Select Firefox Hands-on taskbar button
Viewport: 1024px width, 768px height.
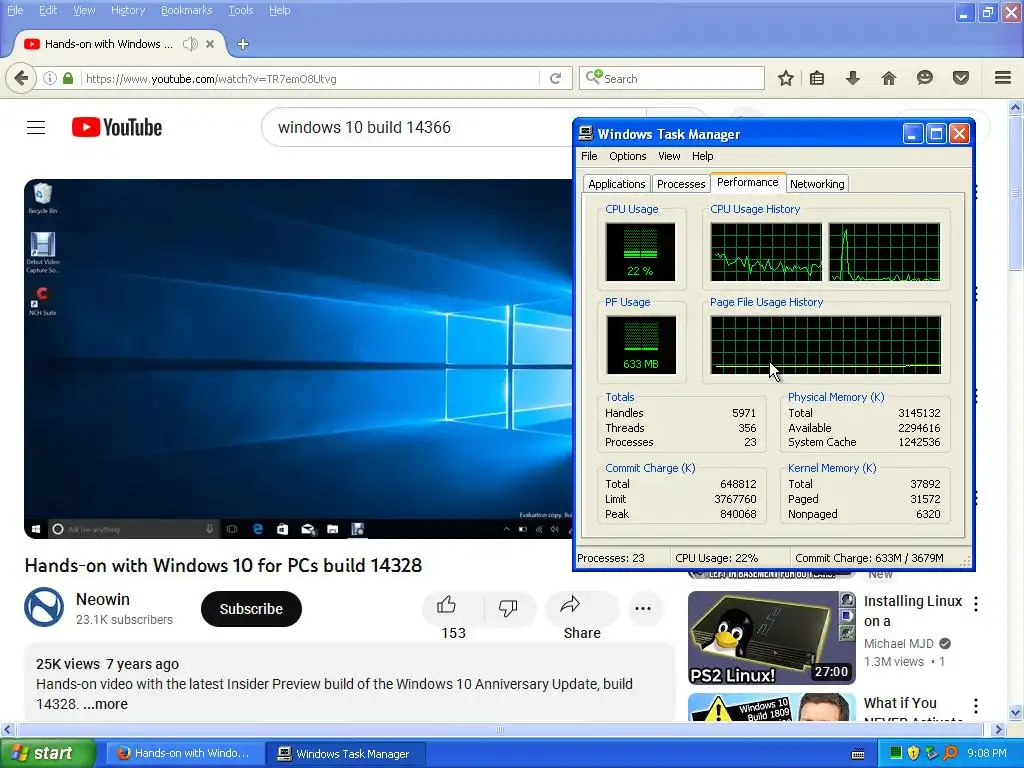coord(185,754)
